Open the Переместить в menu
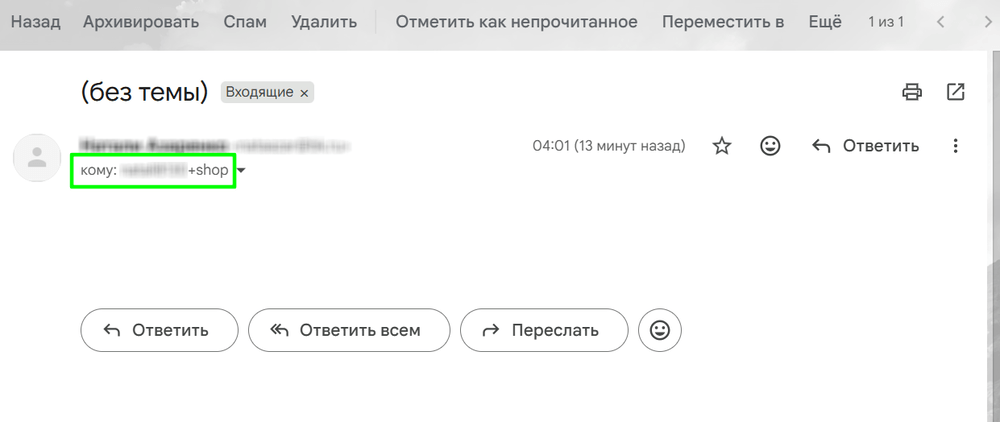1000x422 pixels. tap(723, 22)
